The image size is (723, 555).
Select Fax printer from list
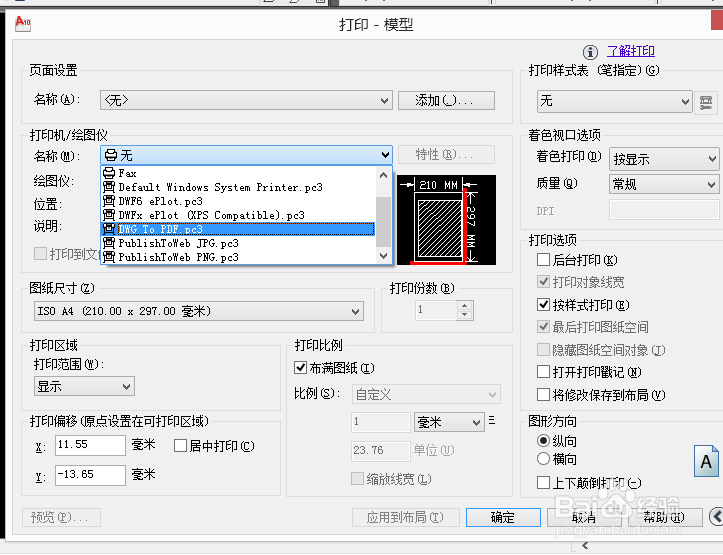(x=239, y=173)
